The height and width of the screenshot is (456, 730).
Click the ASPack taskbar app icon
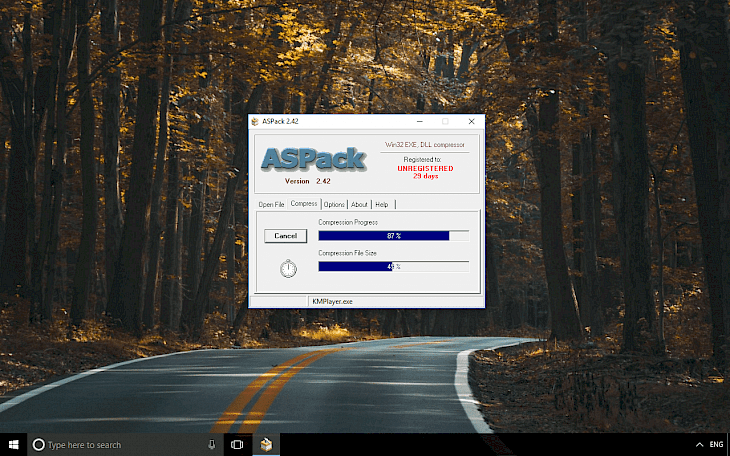click(266, 445)
